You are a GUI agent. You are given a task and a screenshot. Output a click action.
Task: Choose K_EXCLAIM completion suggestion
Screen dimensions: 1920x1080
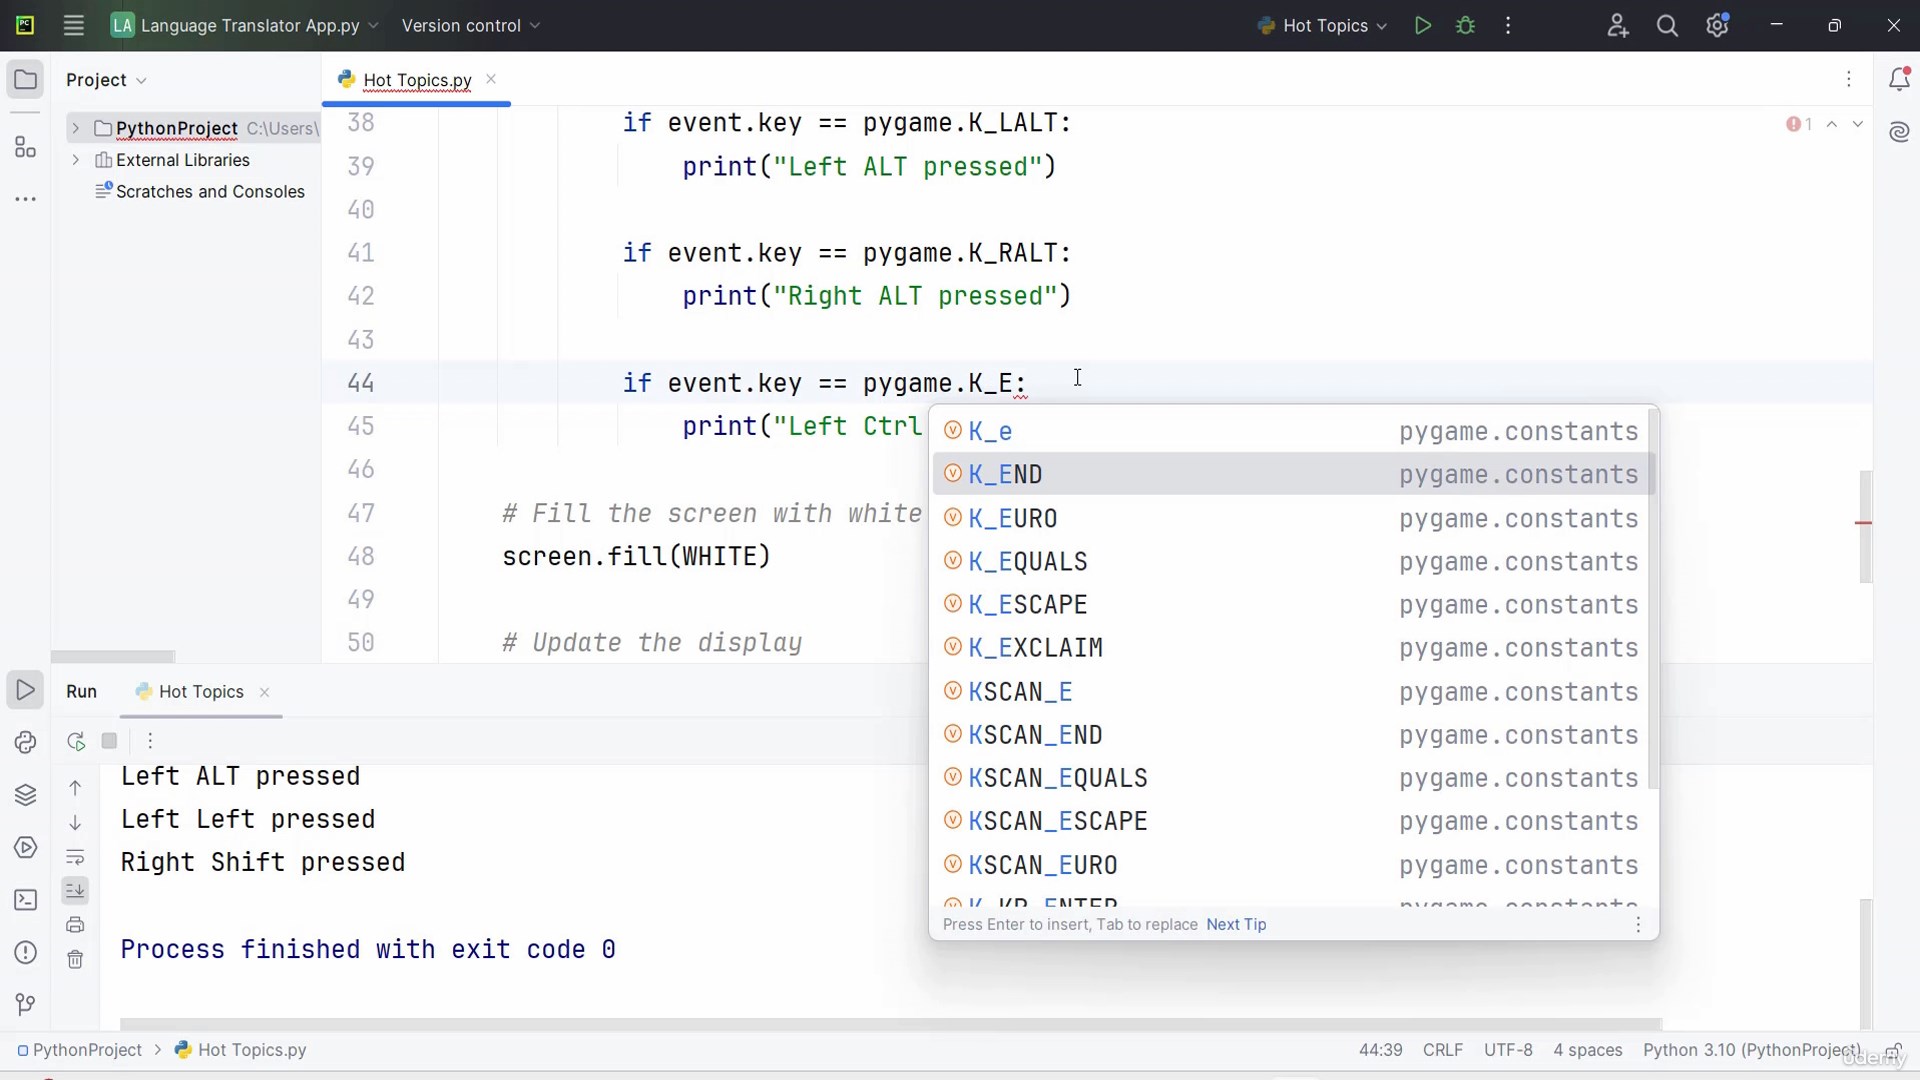(1292, 648)
